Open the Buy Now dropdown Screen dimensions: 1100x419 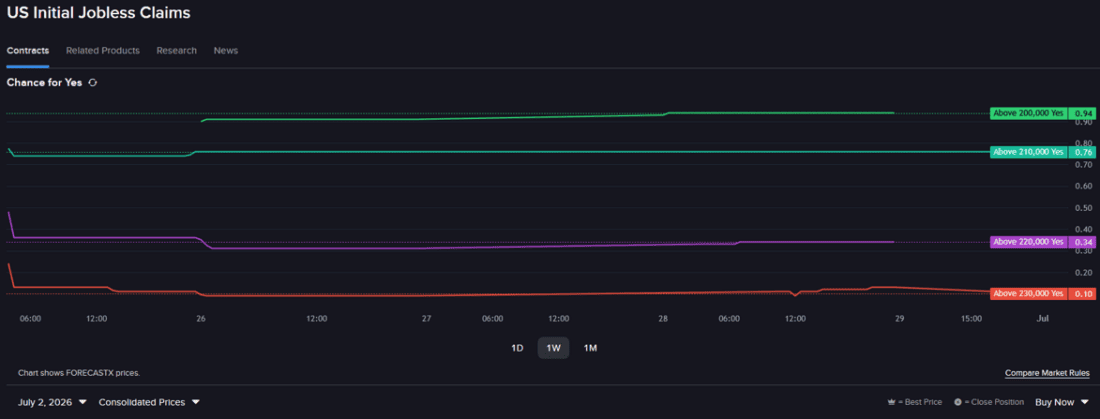[1062, 402]
